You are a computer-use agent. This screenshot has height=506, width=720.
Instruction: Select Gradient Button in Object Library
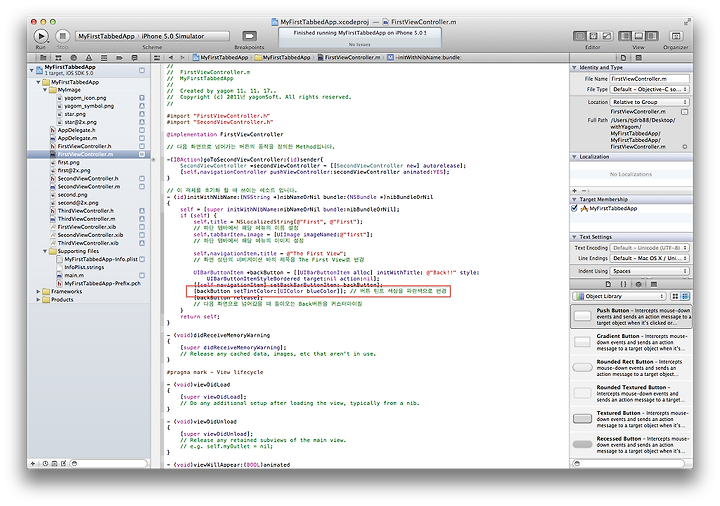(x=631, y=342)
